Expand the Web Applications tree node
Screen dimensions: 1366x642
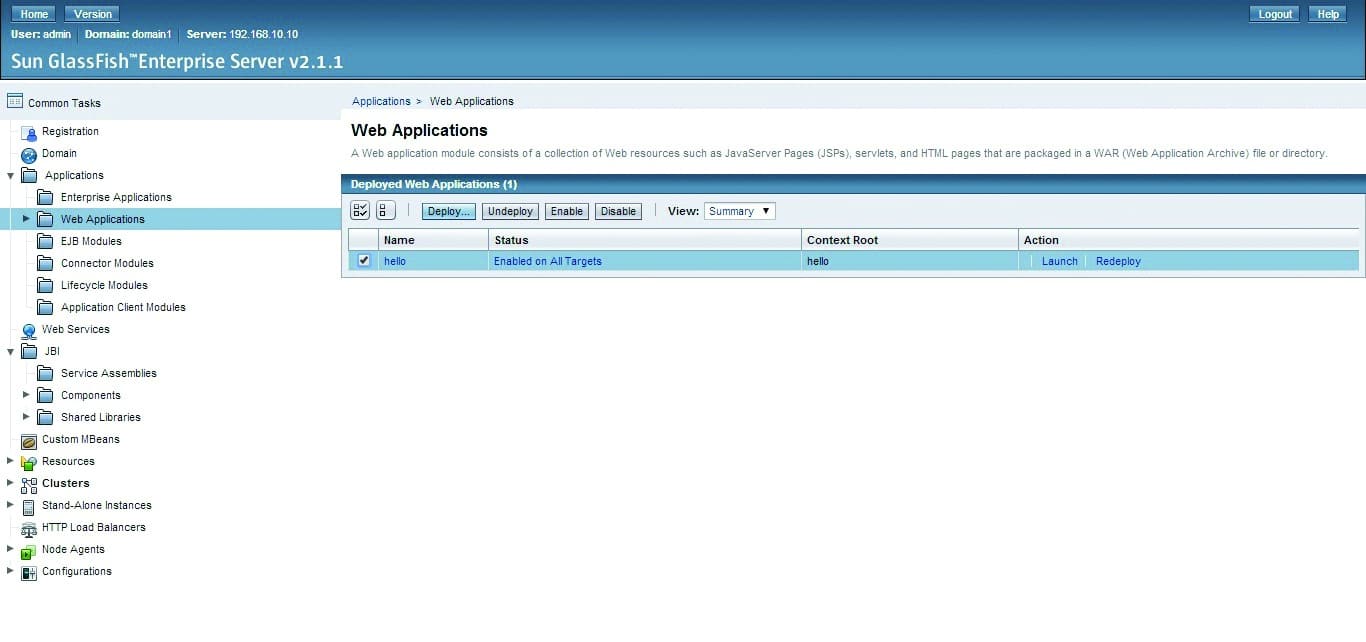pos(26,219)
